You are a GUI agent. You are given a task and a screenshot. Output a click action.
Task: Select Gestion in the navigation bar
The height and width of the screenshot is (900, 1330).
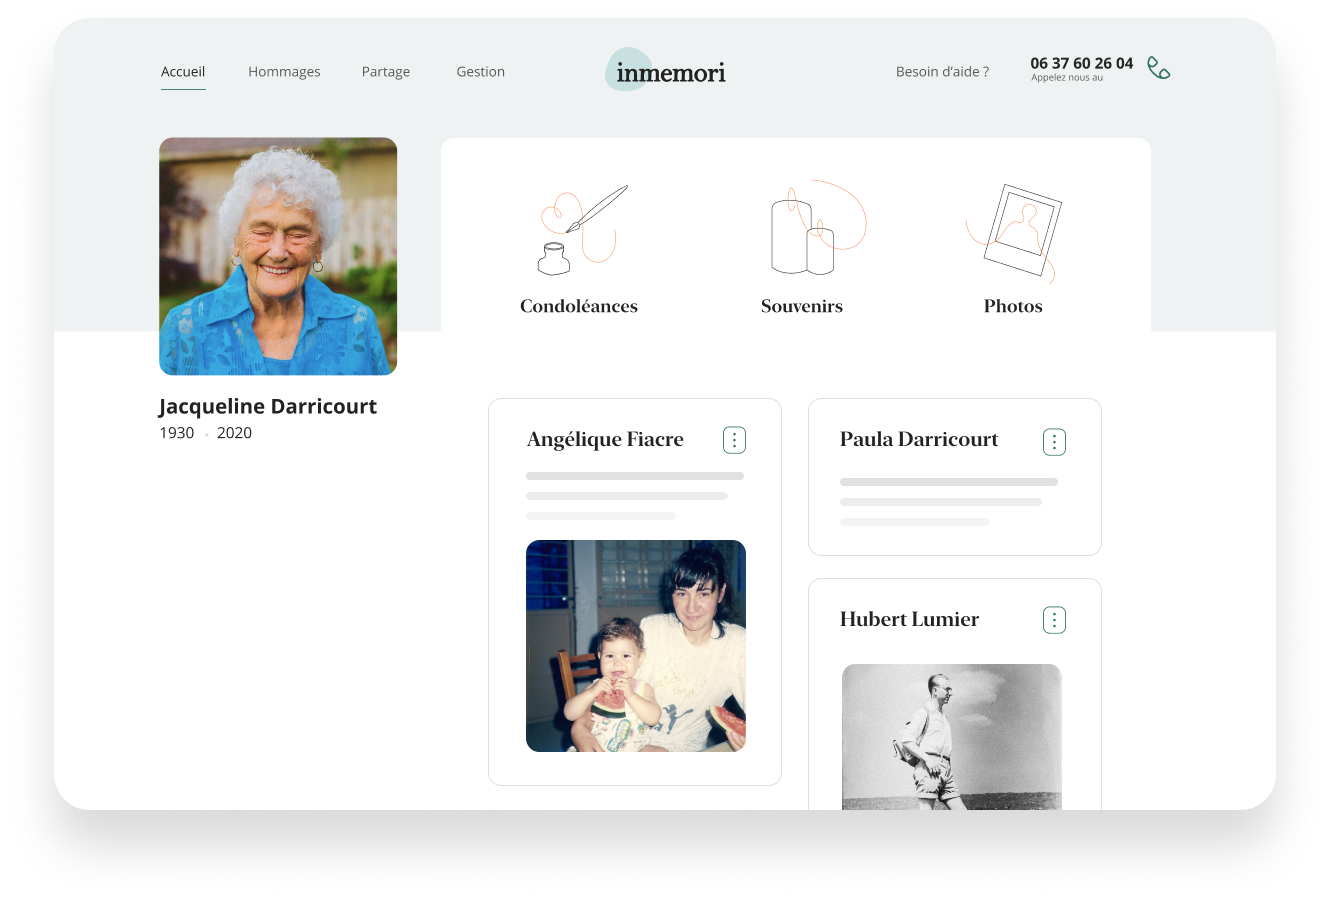click(x=480, y=72)
